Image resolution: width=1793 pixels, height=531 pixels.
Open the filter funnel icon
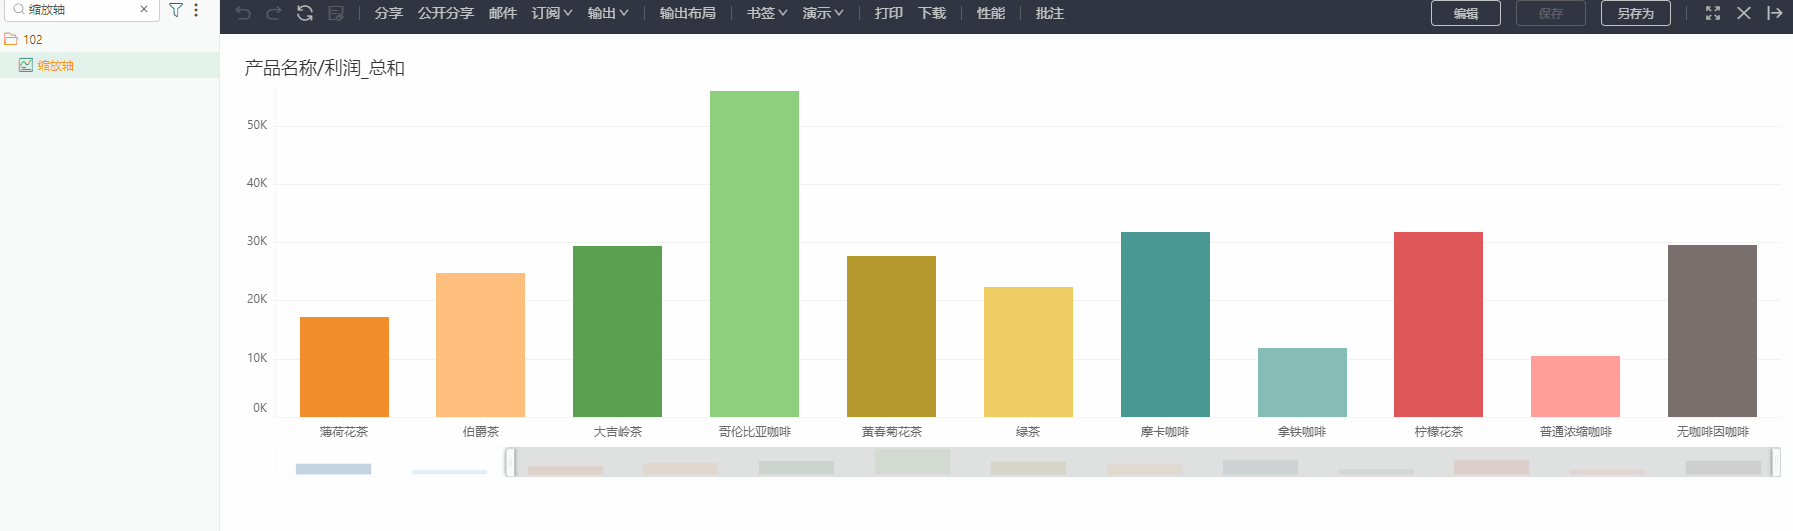(176, 10)
